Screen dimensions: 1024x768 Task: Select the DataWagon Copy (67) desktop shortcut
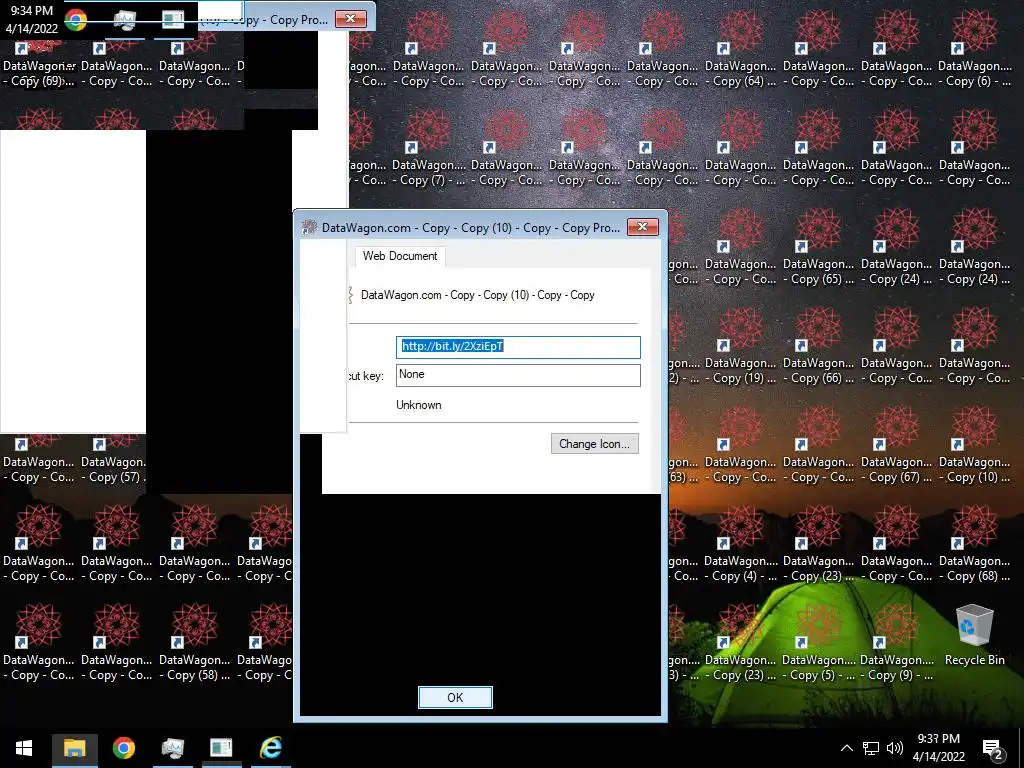pos(897,447)
